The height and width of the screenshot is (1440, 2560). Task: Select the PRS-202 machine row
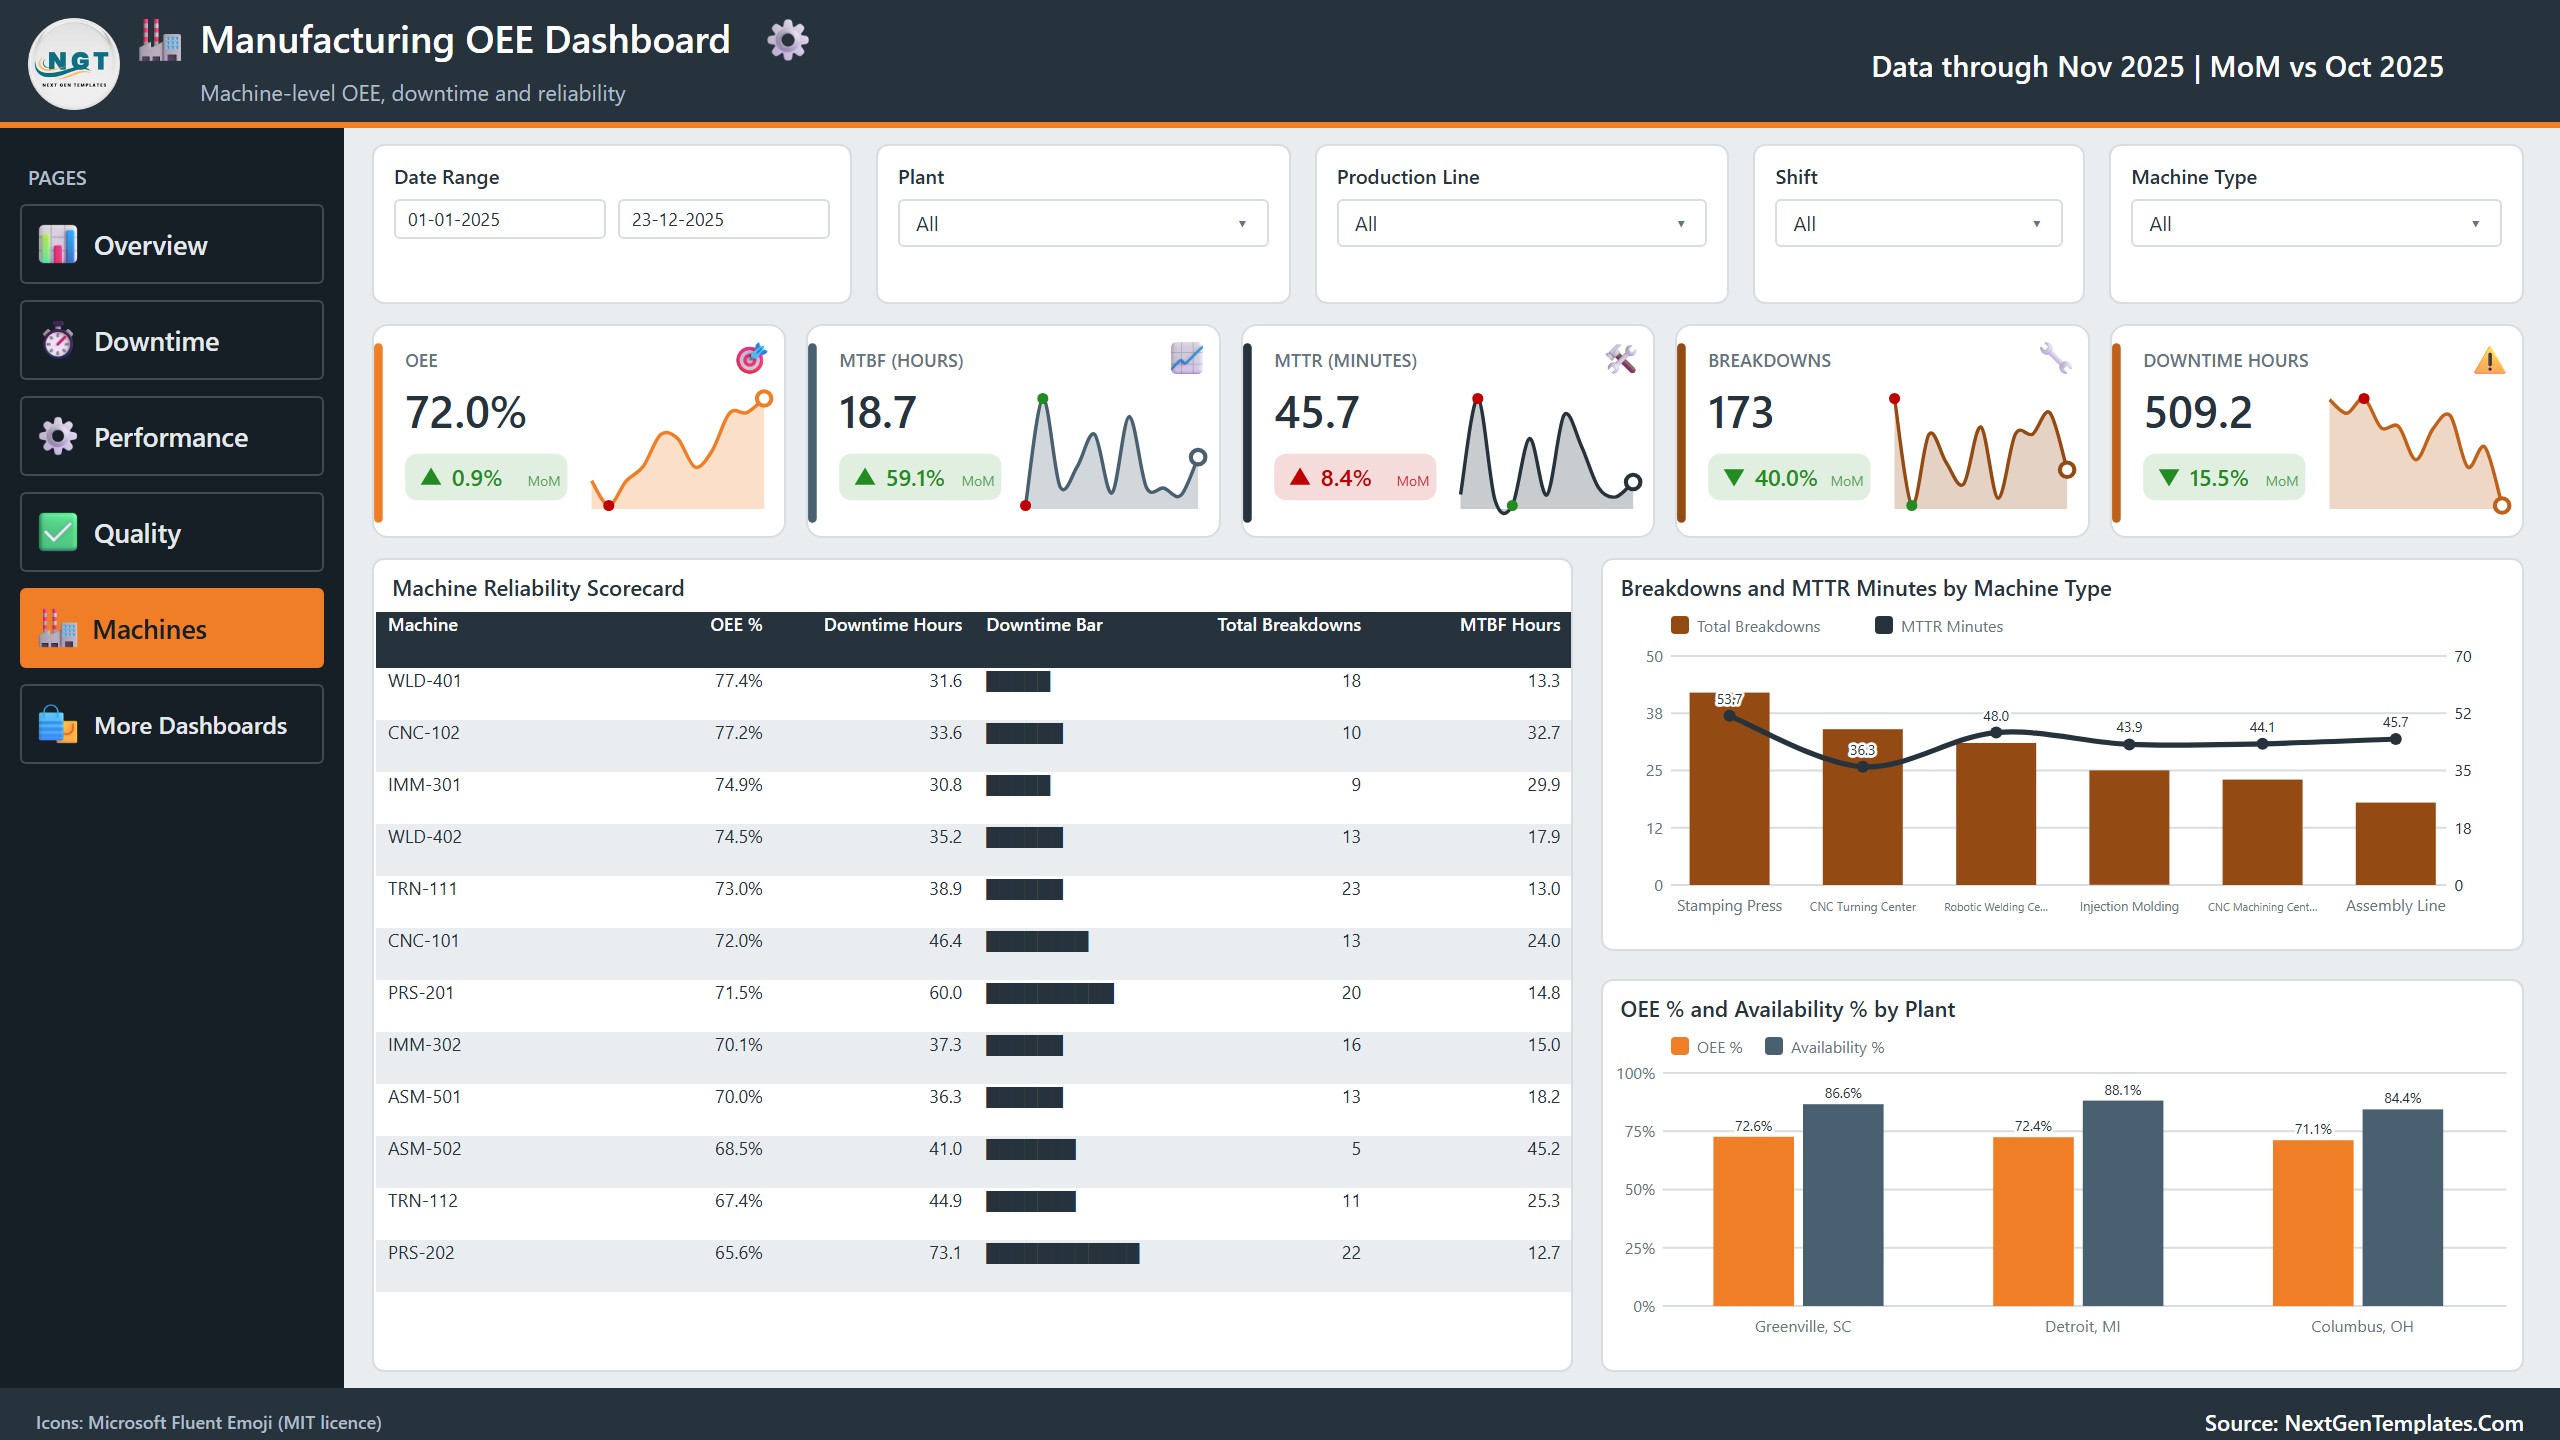pos(973,1265)
